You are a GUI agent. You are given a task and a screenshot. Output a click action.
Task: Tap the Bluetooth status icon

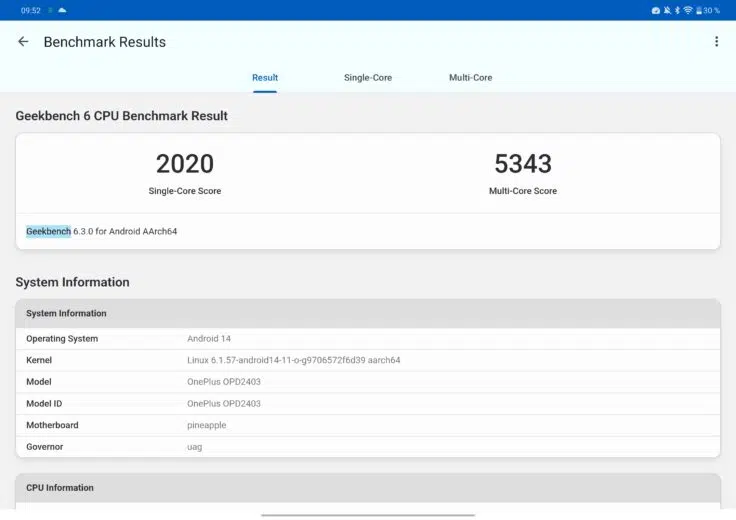(x=677, y=10)
